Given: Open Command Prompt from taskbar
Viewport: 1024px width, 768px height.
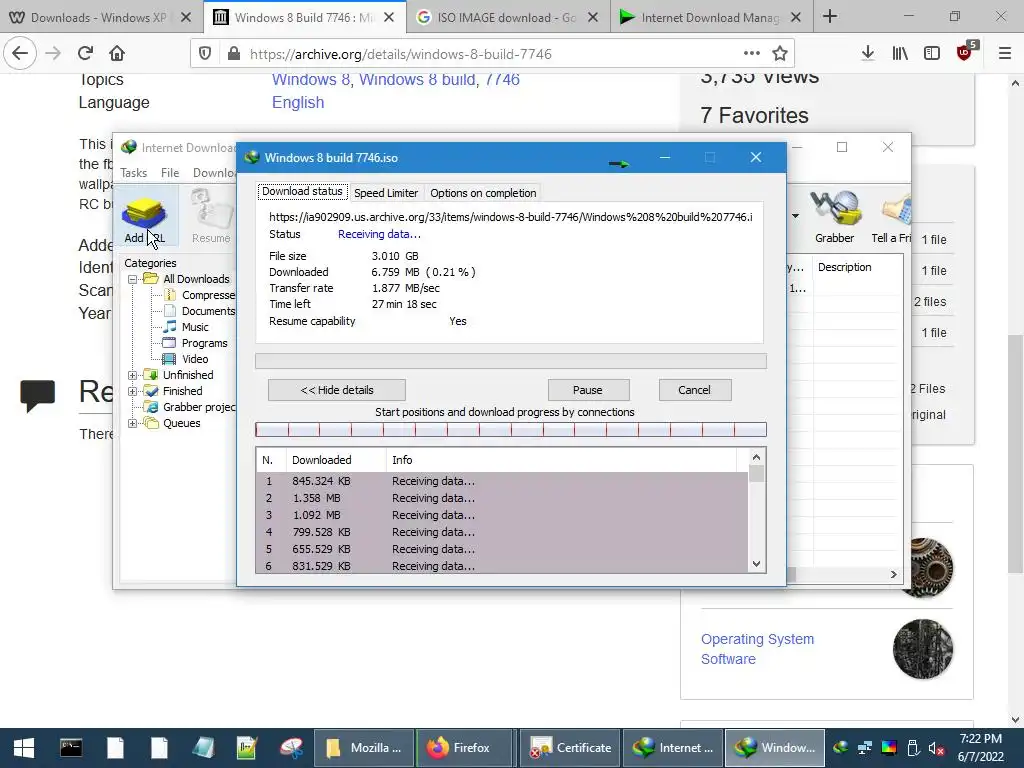Looking at the screenshot, I should click(71, 748).
